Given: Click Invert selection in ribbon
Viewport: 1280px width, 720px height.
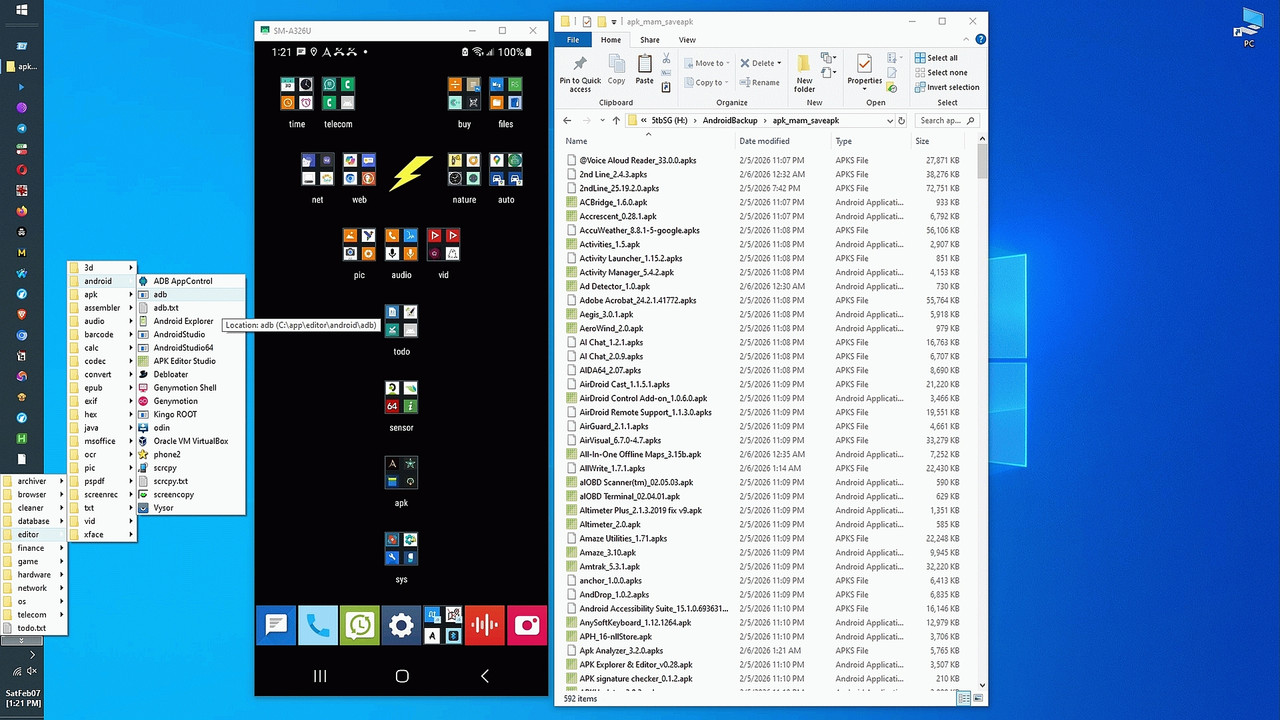Looking at the screenshot, I should (946, 87).
